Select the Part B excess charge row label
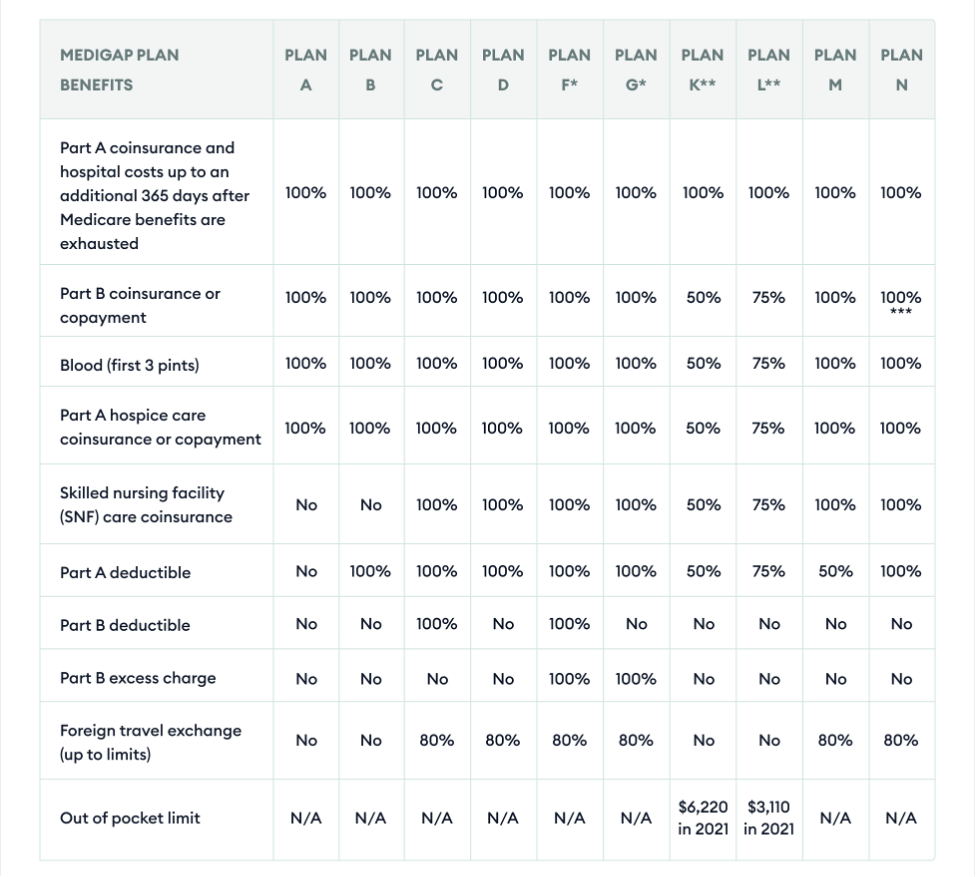977x877 pixels. pos(137,678)
